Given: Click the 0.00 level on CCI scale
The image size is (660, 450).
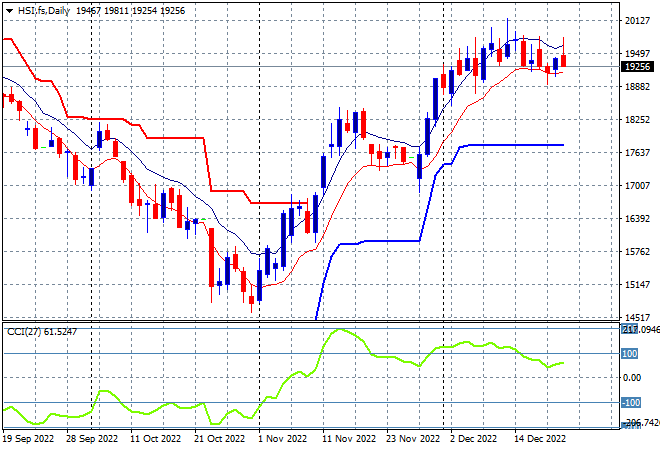Looking at the screenshot, I should click(632, 378).
